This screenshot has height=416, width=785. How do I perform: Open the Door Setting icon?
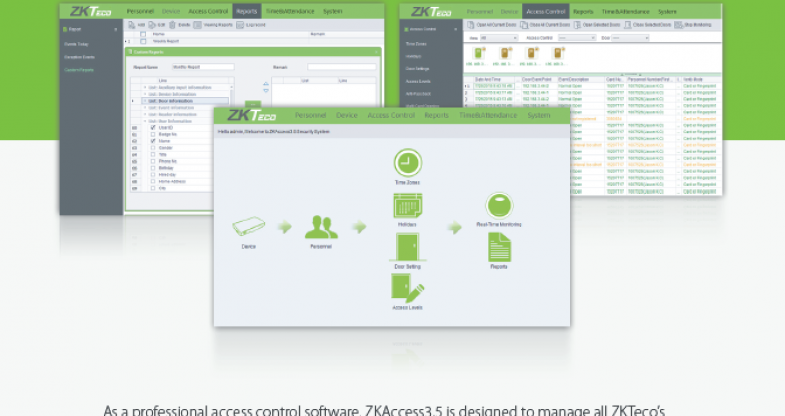click(x=407, y=248)
